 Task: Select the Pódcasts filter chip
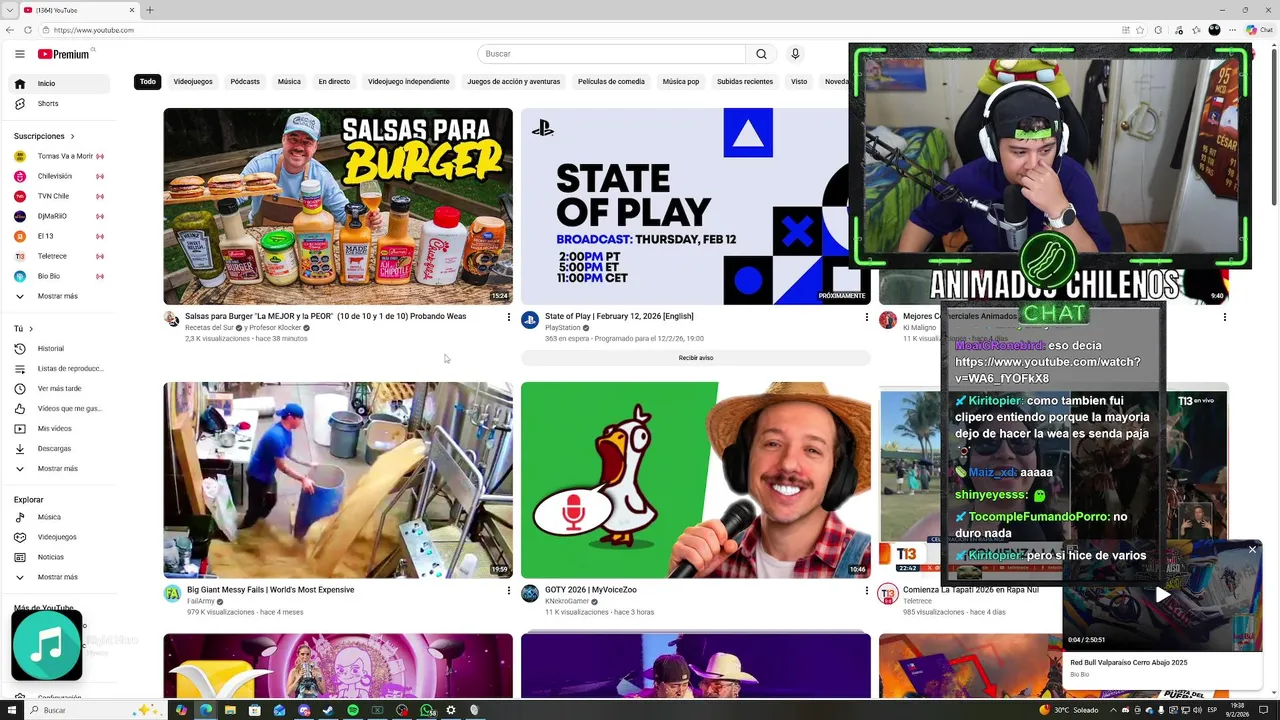pyautogui.click(x=245, y=82)
